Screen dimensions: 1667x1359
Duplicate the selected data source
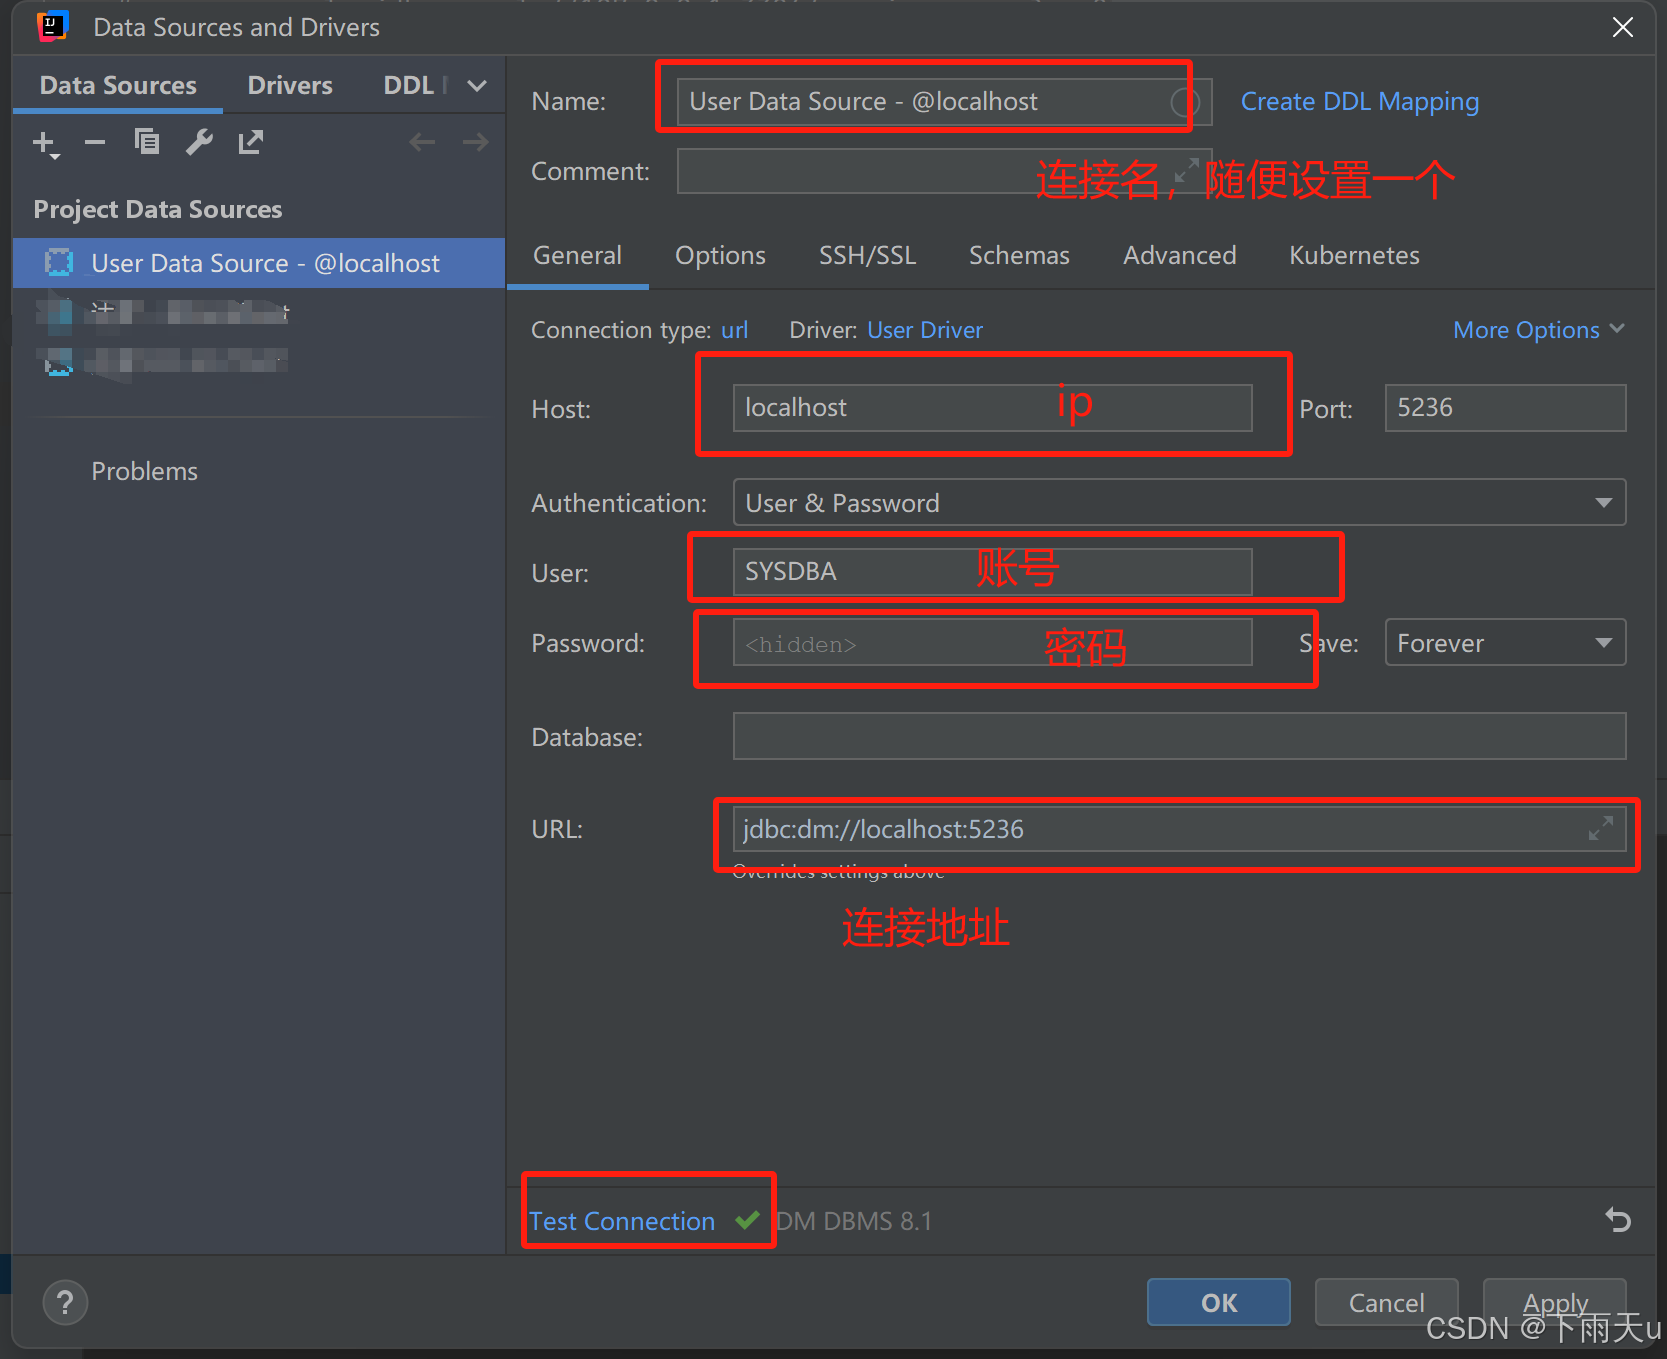[147, 143]
